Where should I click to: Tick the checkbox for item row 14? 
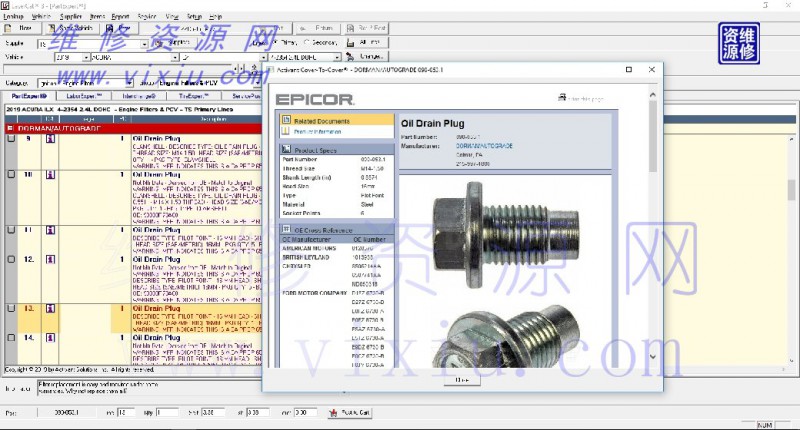click(x=11, y=337)
